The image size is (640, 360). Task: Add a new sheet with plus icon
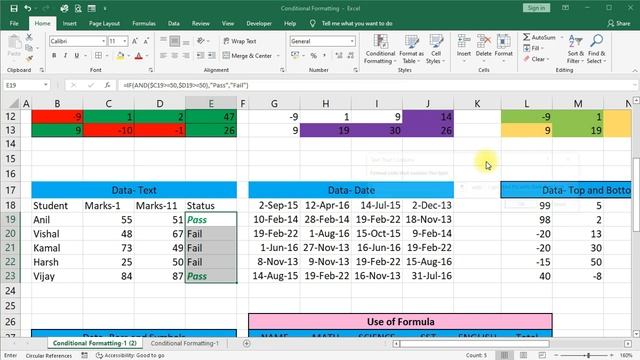coord(247,344)
